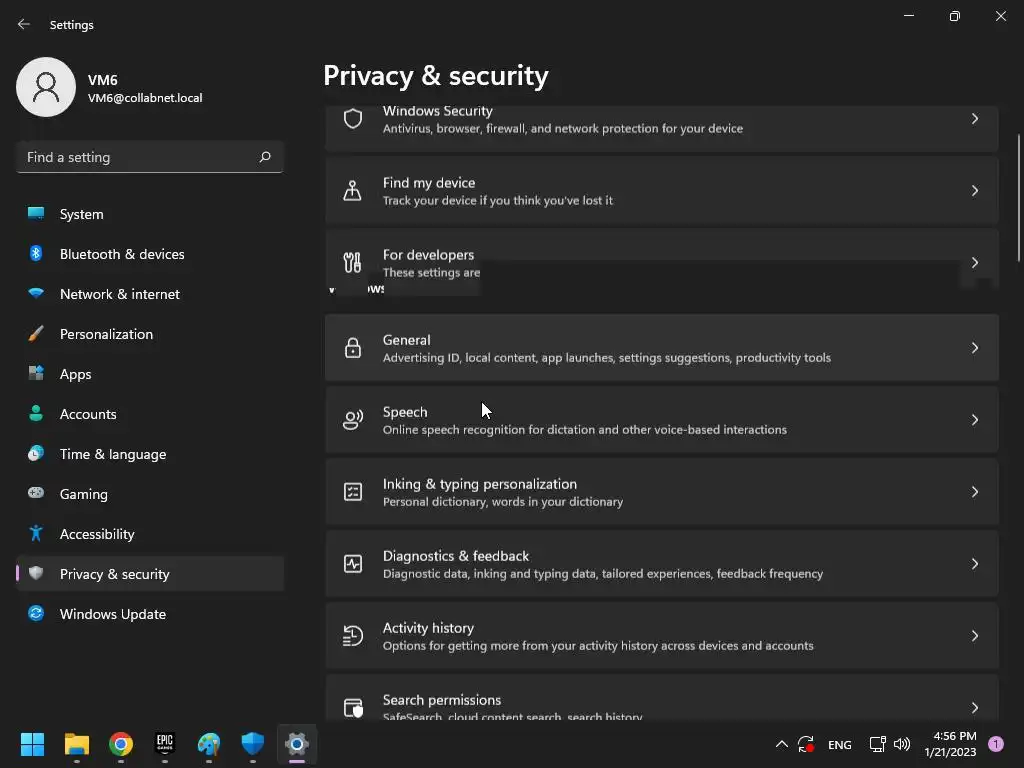Click the For developers tools icon
This screenshot has height=768, width=1024.
[x=353, y=263]
